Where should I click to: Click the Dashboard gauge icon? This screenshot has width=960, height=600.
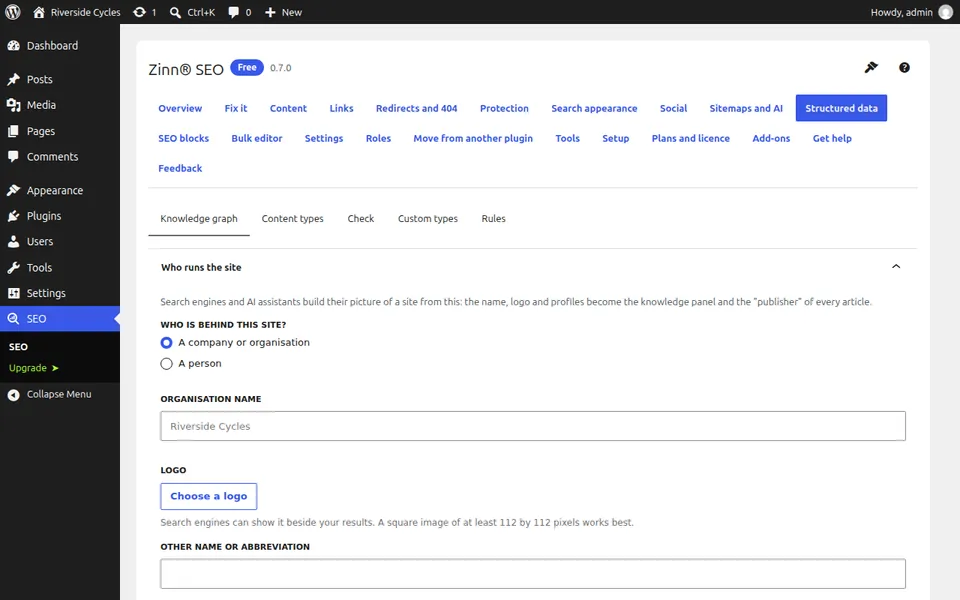point(13,45)
